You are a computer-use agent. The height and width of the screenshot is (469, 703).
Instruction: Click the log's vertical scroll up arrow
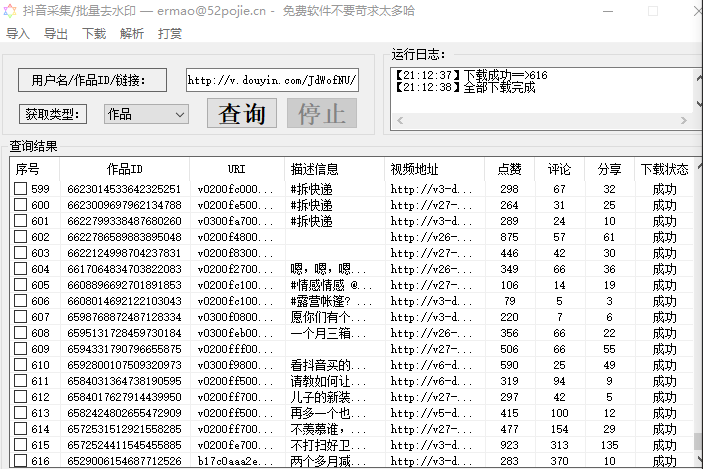[699, 78]
